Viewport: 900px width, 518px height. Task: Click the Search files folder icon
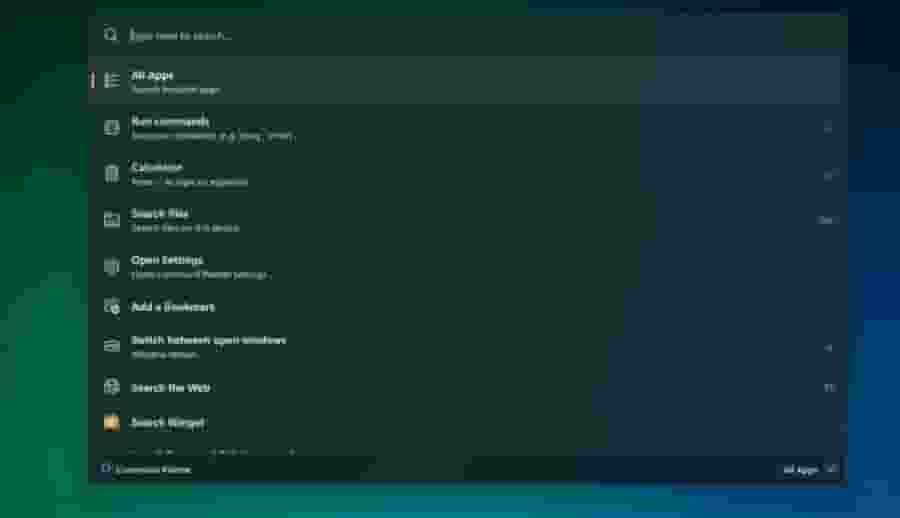[111, 220]
